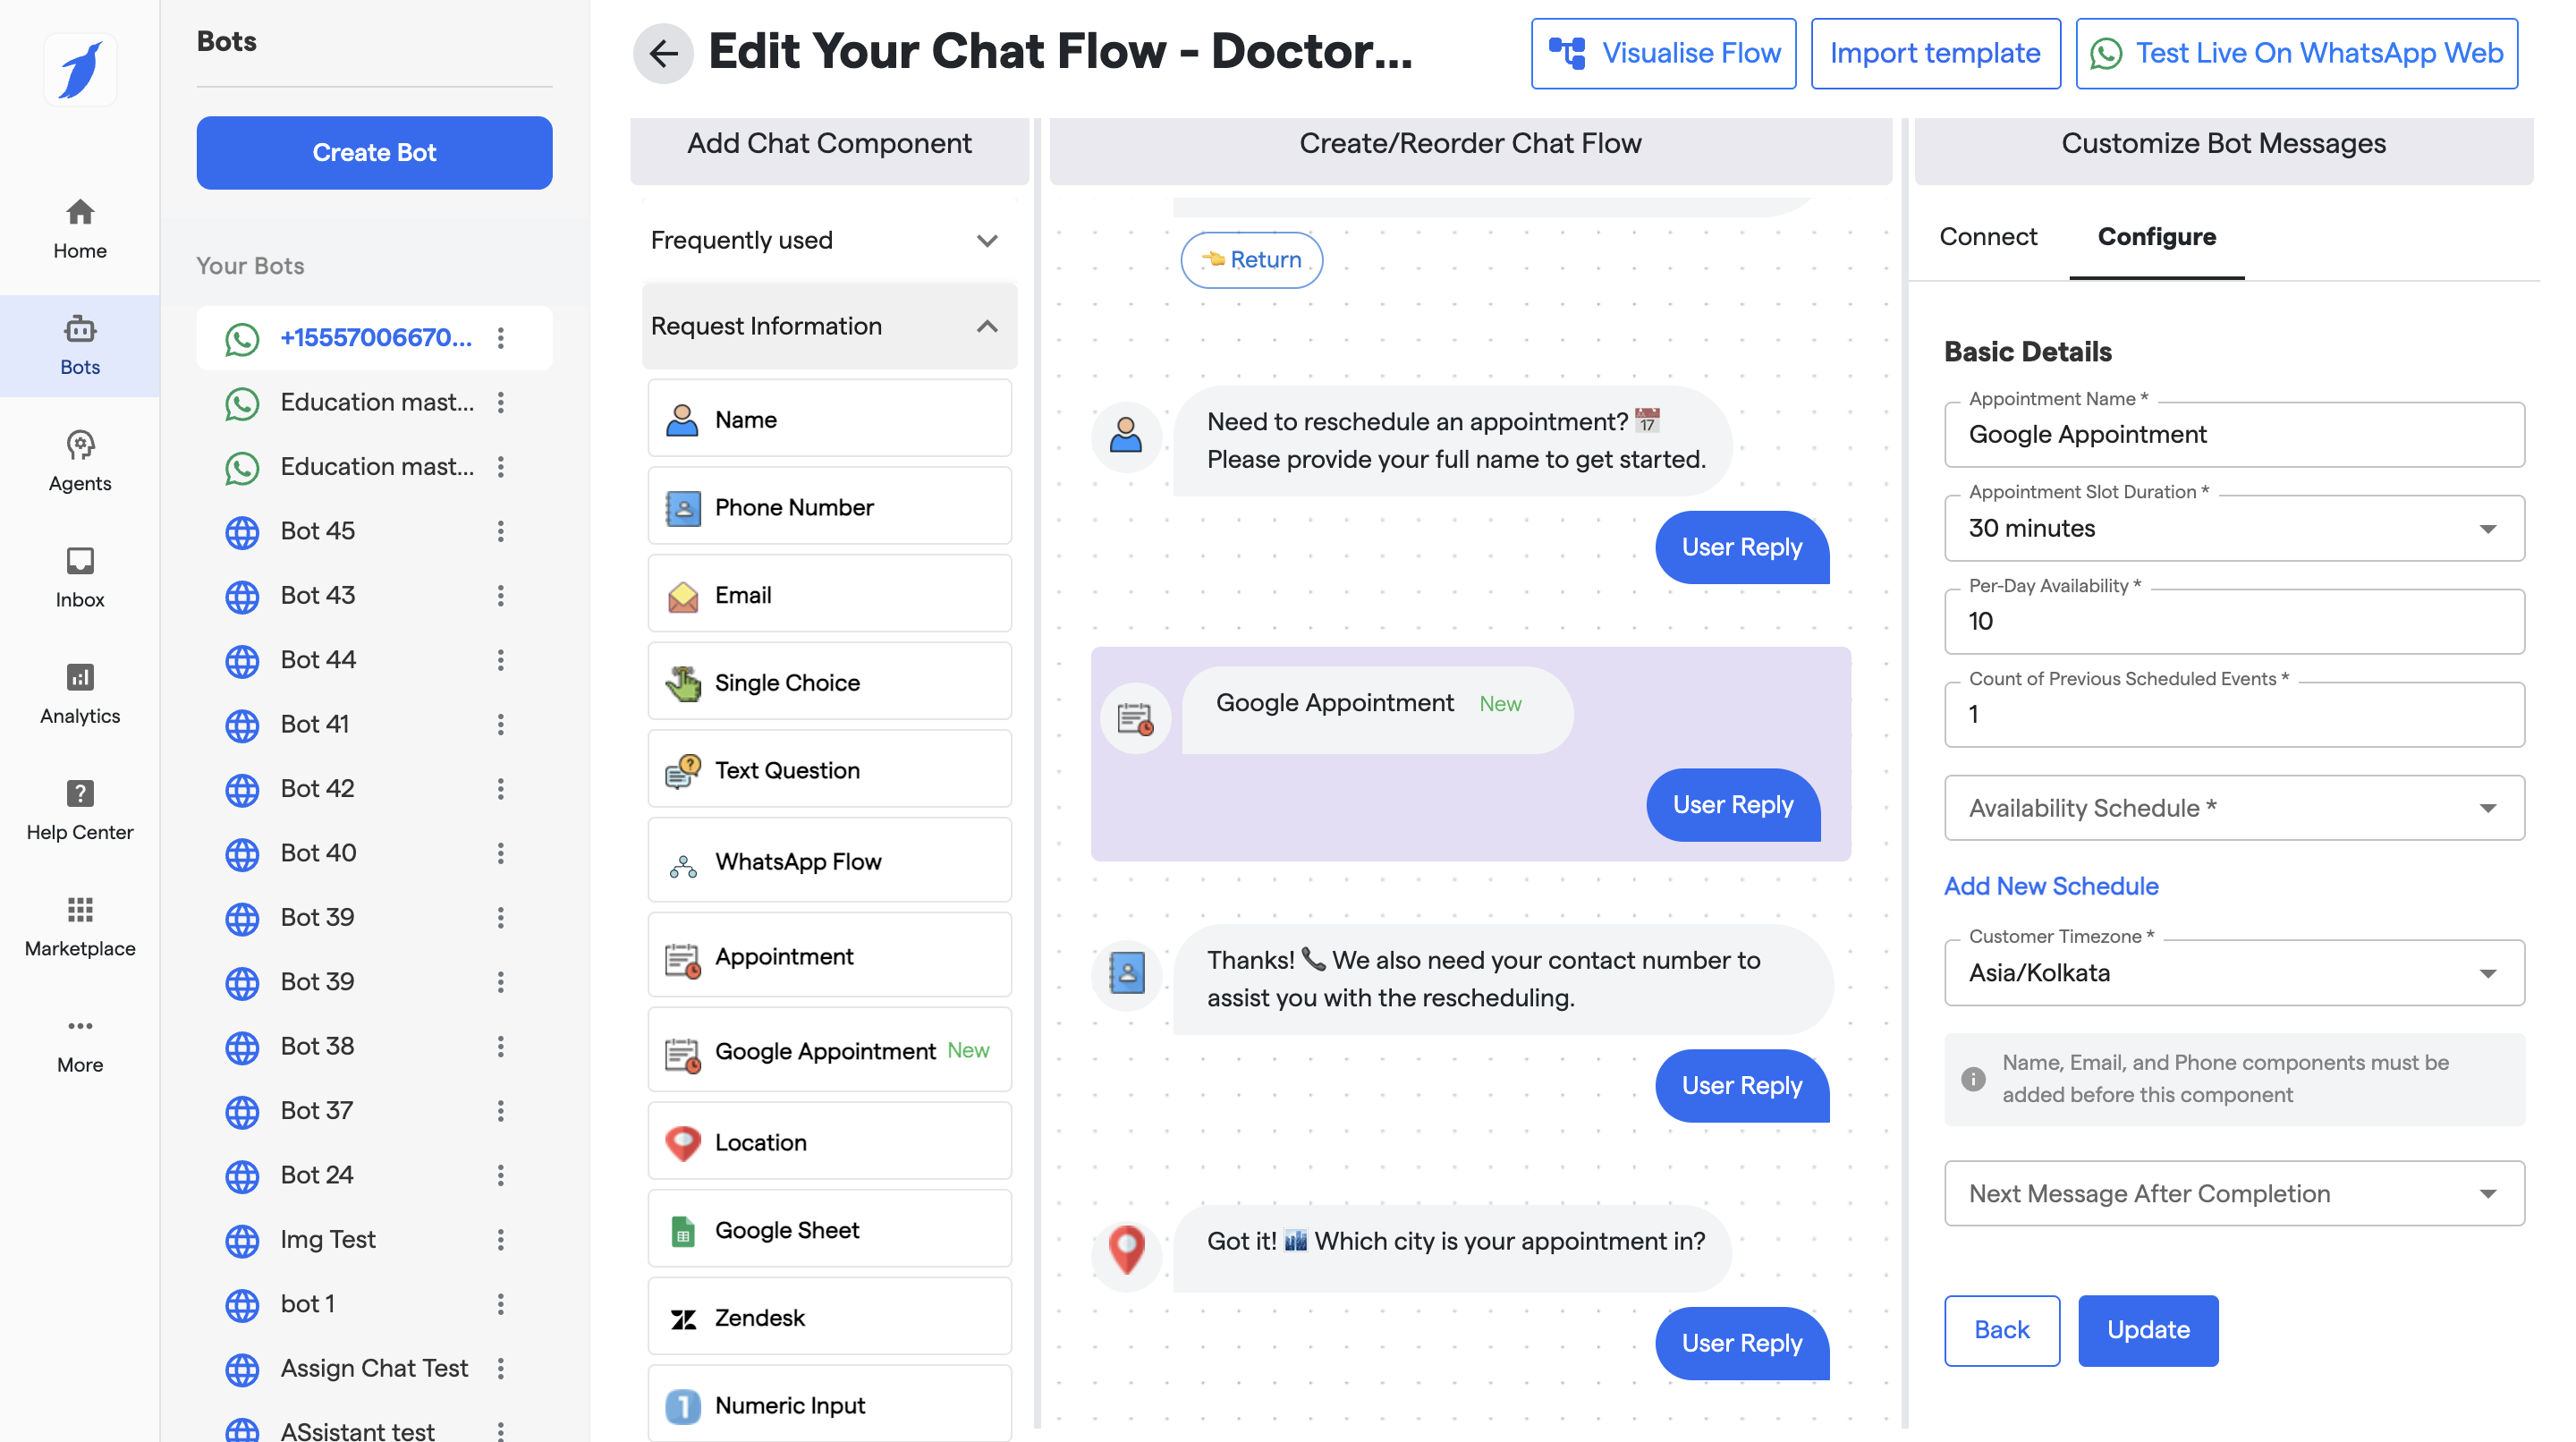This screenshot has width=2576, height=1442.
Task: Switch to the Connect tab
Action: 1987,237
